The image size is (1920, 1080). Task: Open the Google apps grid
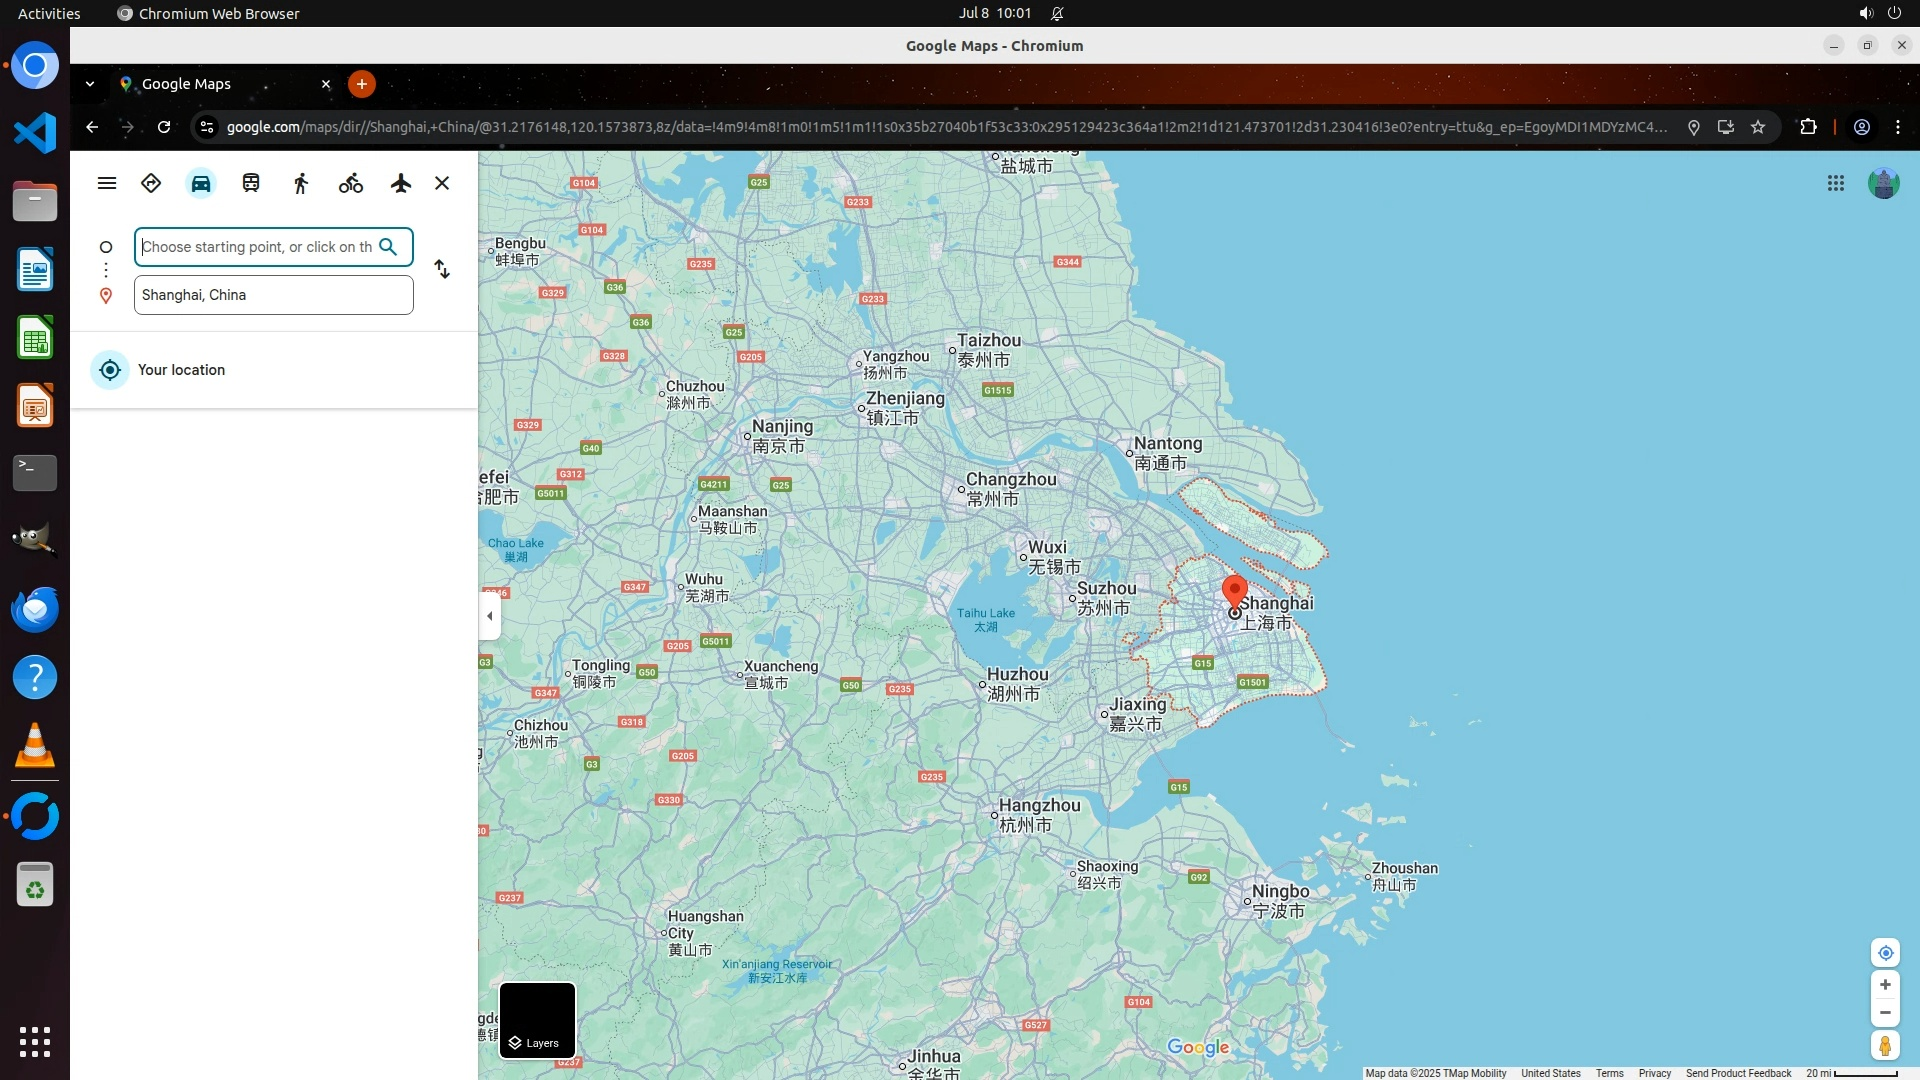tap(1836, 183)
